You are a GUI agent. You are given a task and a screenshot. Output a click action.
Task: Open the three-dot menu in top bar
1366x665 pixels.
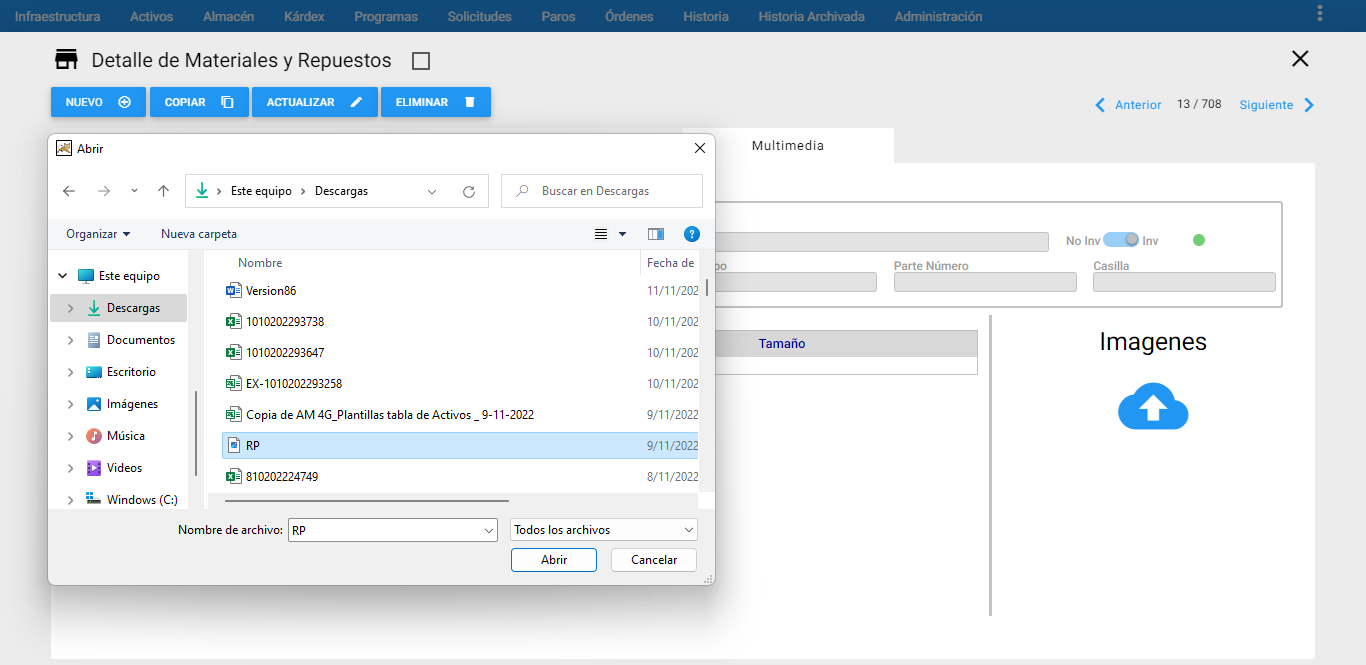[1320, 13]
